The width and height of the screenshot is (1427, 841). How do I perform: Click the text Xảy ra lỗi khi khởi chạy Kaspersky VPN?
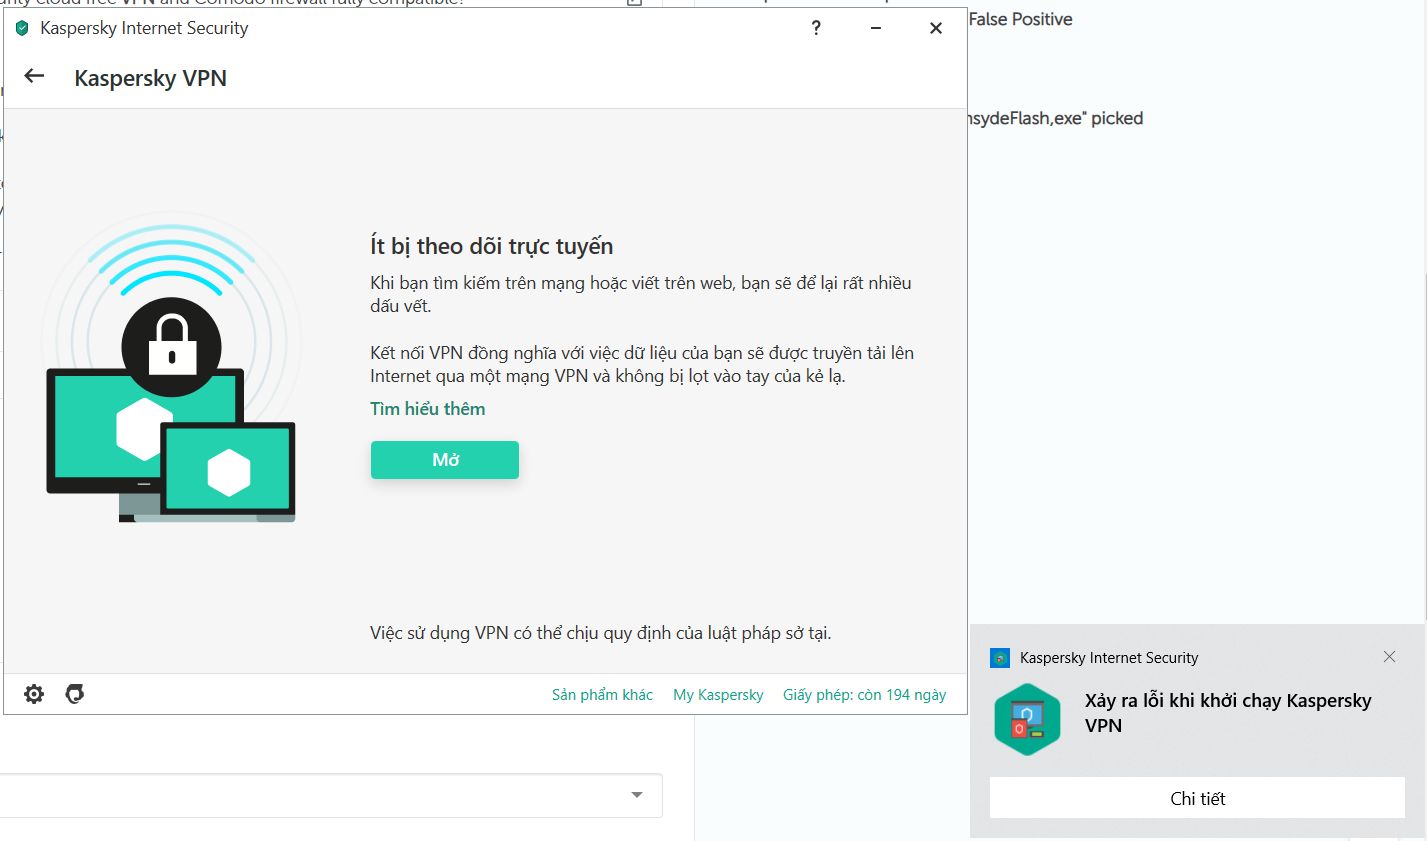pos(1228,713)
